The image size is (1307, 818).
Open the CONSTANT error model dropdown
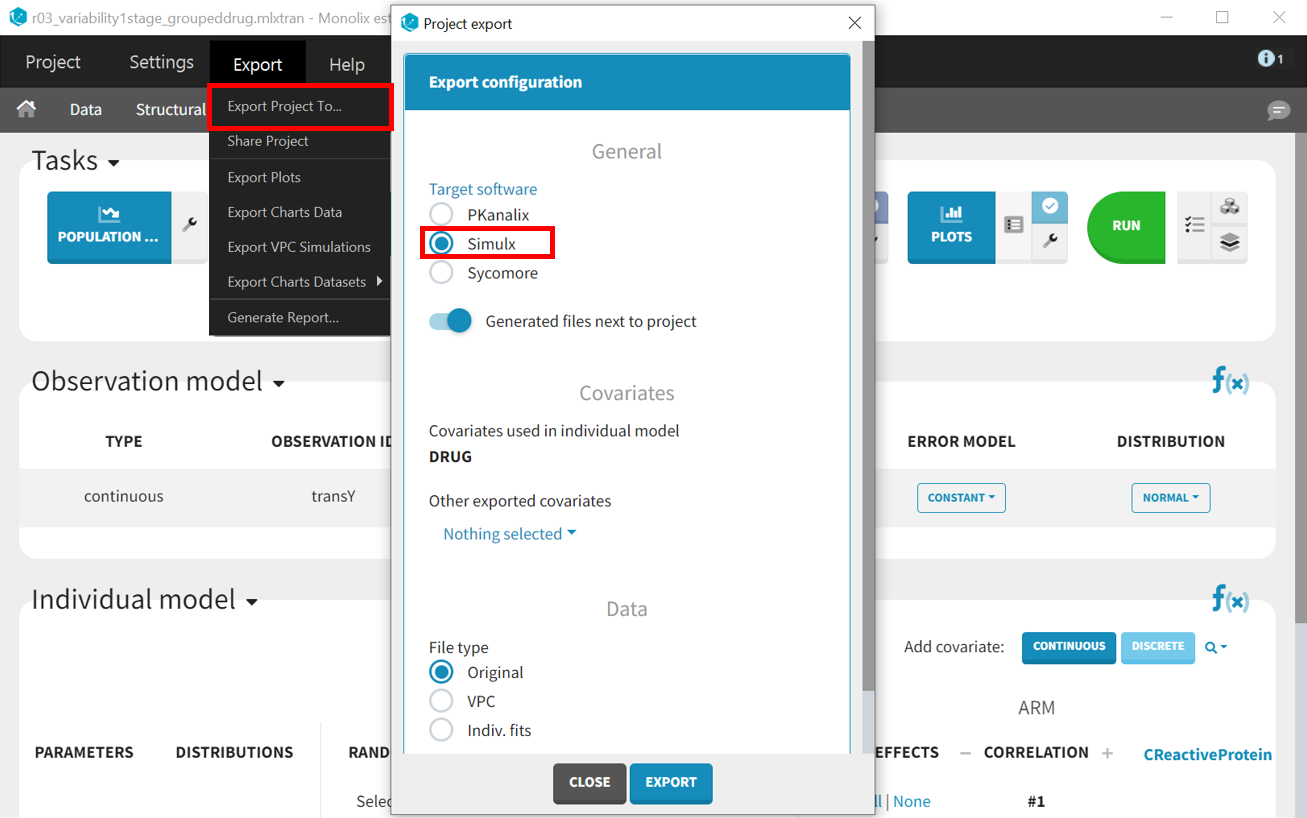[x=961, y=497]
